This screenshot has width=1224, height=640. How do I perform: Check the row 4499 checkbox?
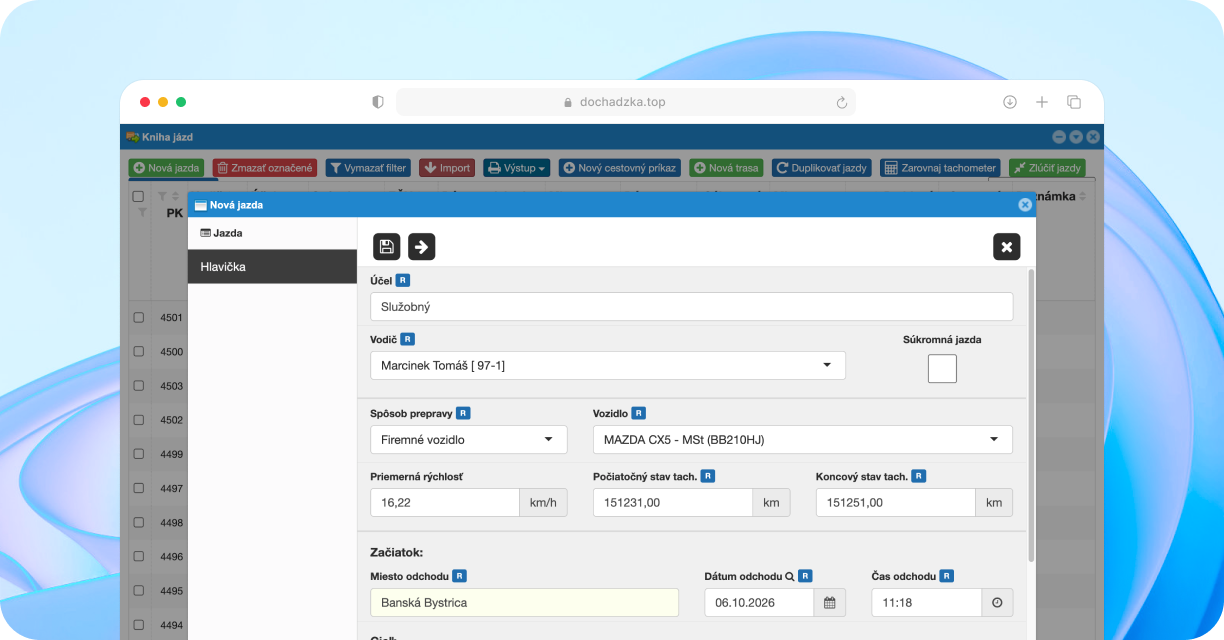139,454
